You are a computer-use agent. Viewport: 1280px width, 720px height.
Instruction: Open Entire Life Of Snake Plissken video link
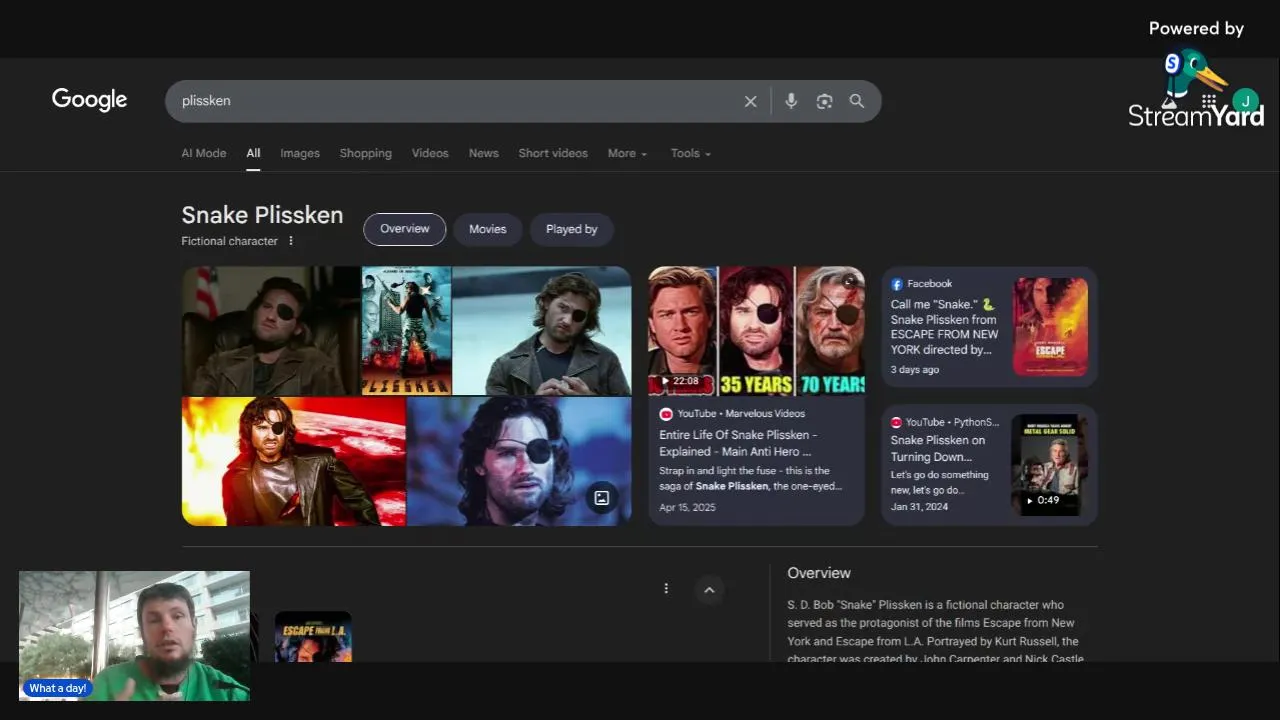[738, 443]
